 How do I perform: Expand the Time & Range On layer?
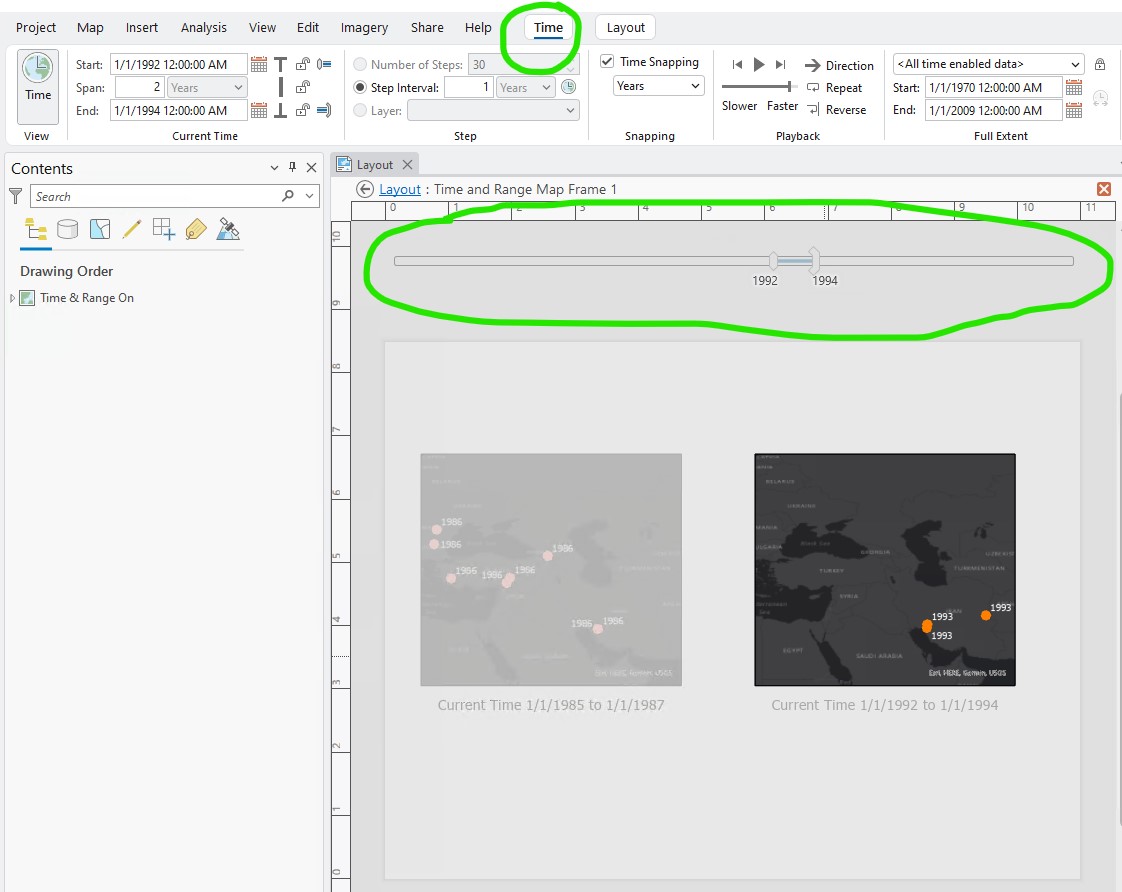14,297
